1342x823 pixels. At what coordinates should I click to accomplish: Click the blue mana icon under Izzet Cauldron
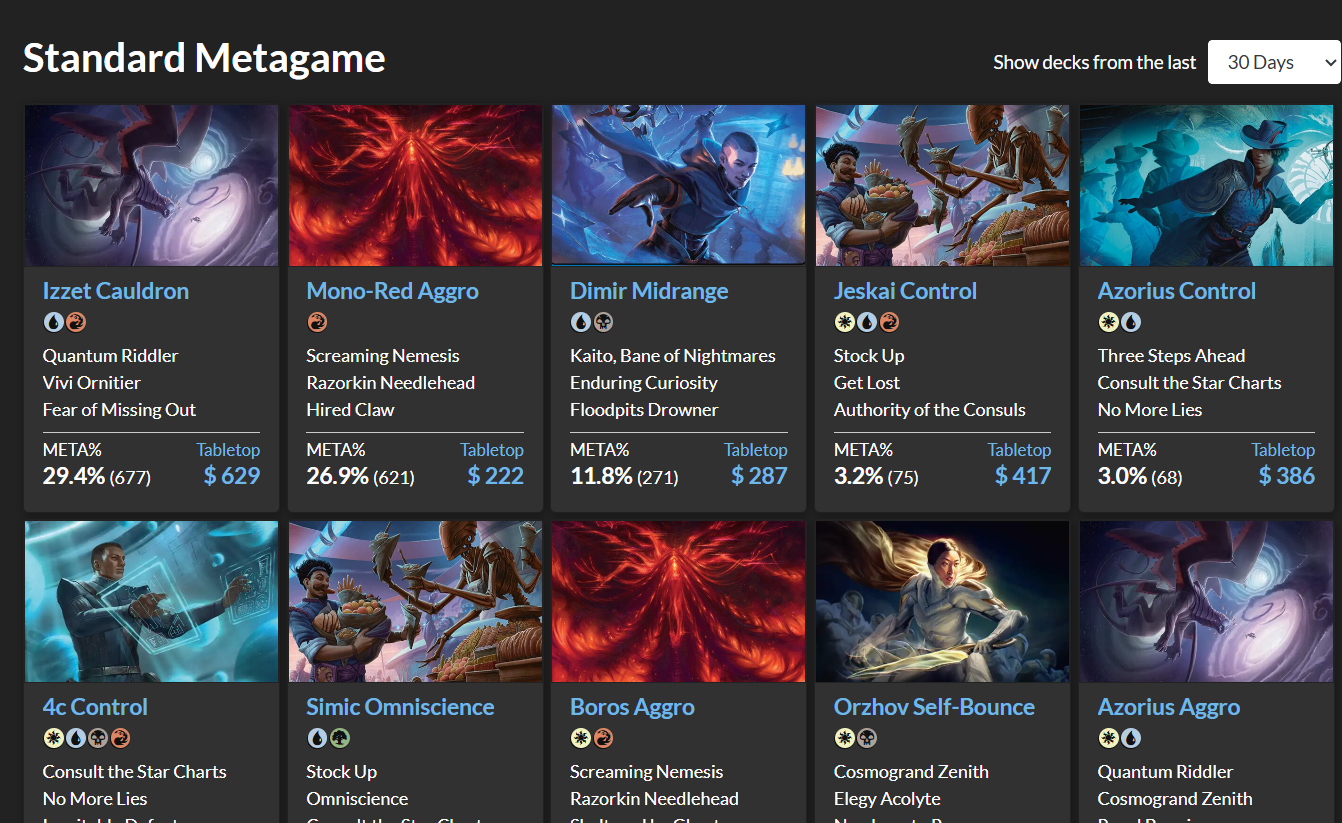(52, 322)
